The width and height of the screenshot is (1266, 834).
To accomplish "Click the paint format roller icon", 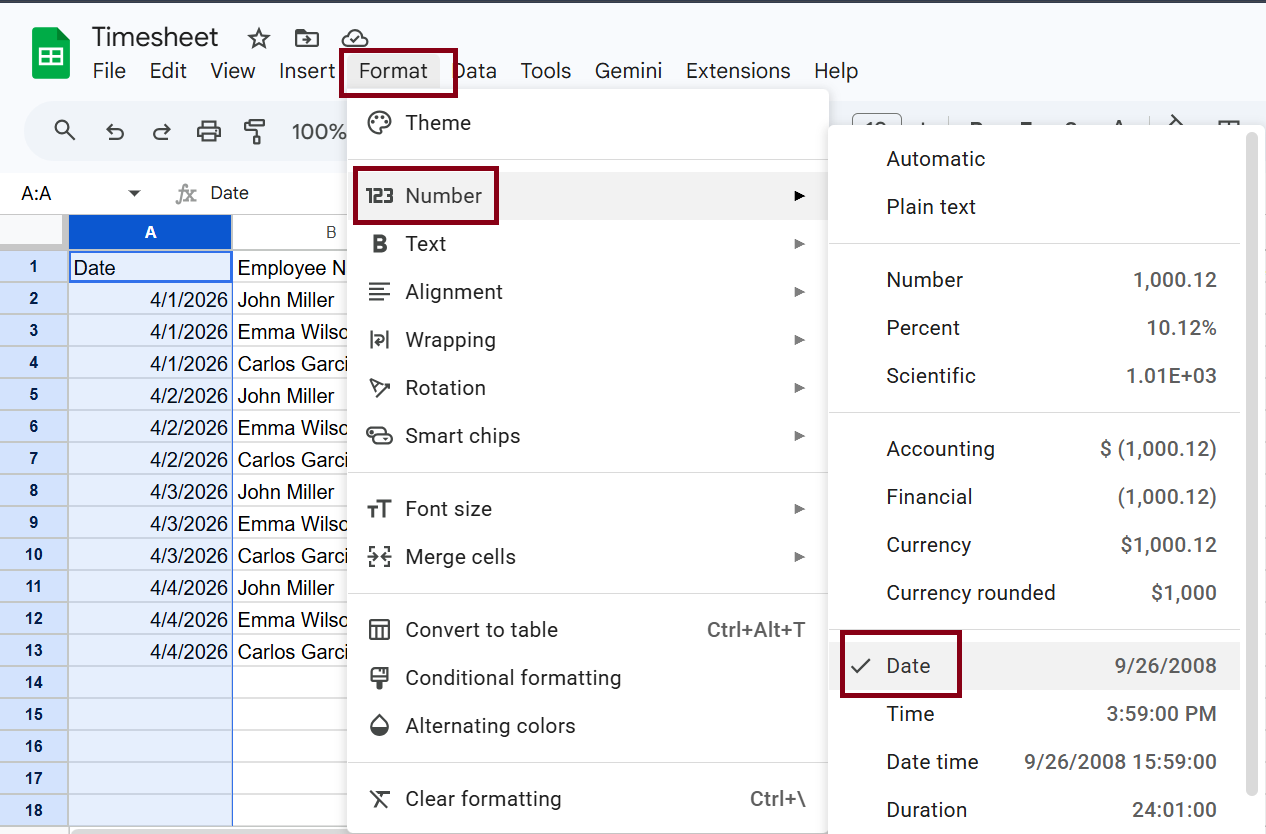I will [255, 131].
